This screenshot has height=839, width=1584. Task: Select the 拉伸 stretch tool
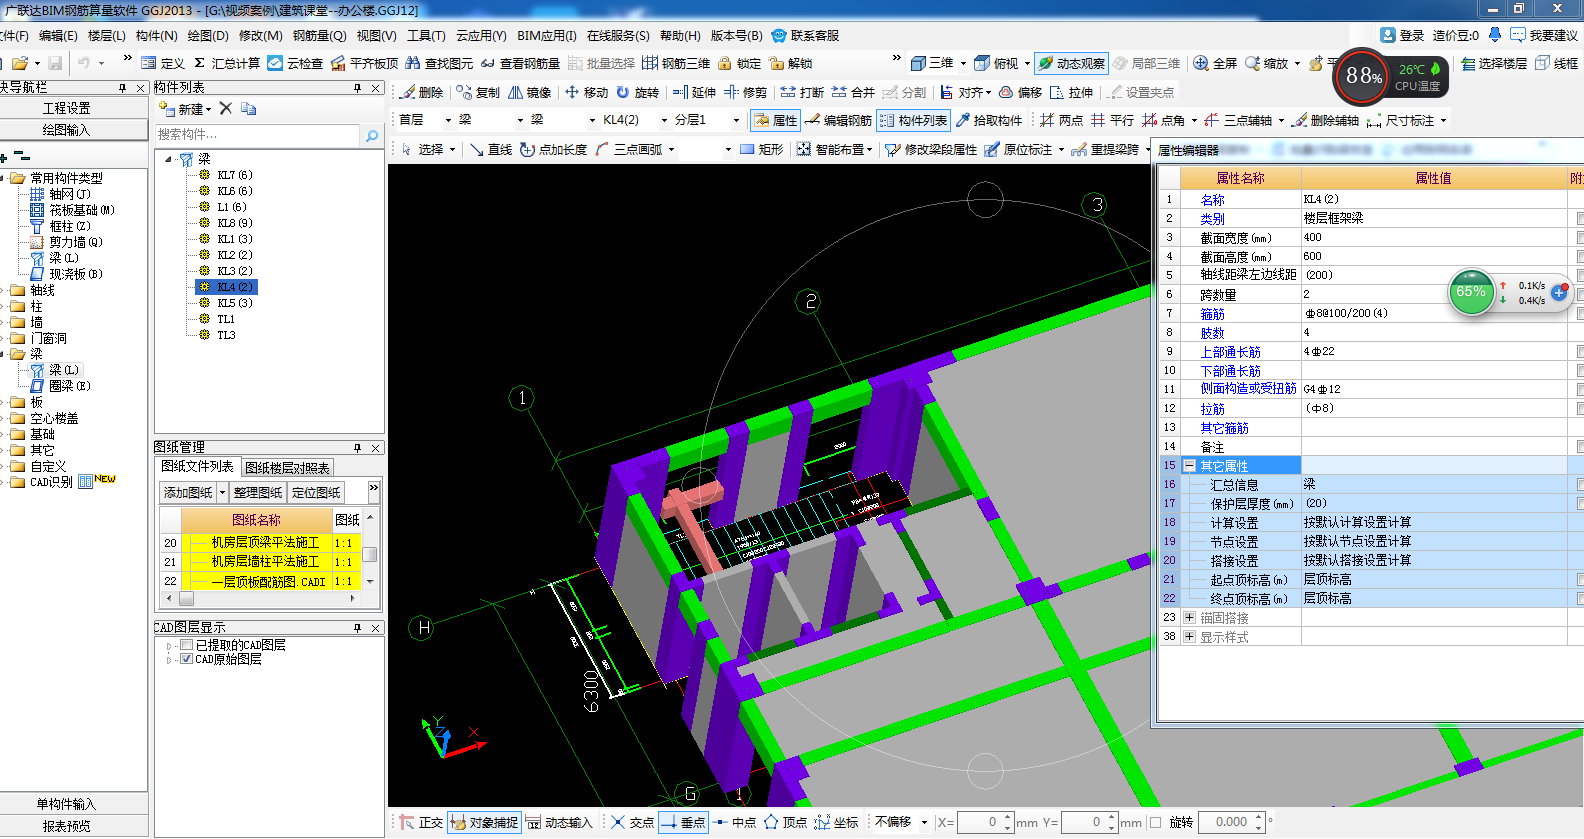[x=1071, y=92]
